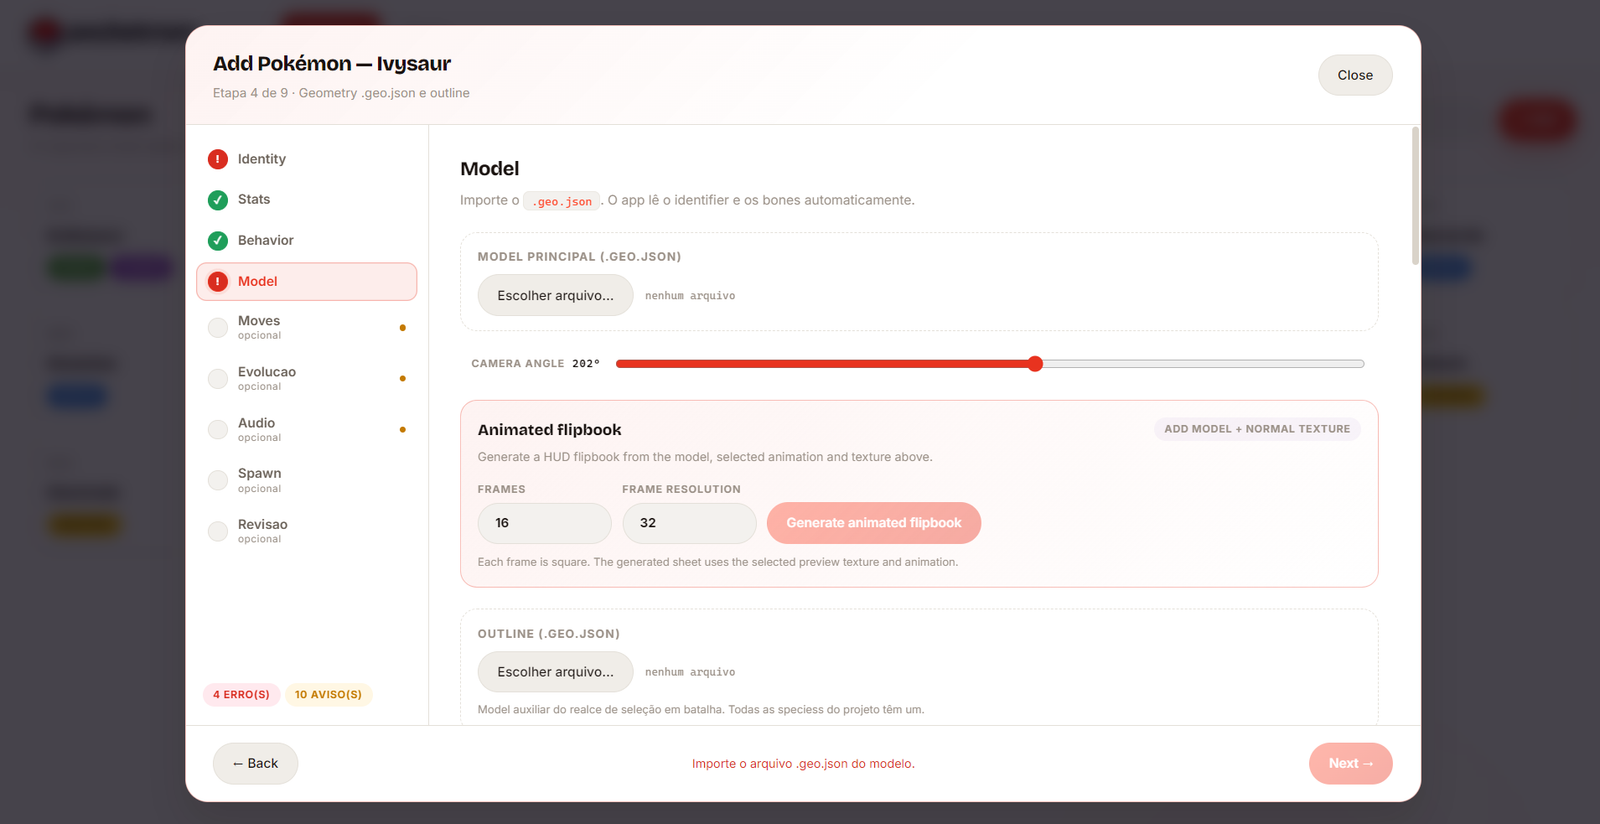Click Generate animated flipbook
Screen dimensions: 1600x824
[874, 523]
